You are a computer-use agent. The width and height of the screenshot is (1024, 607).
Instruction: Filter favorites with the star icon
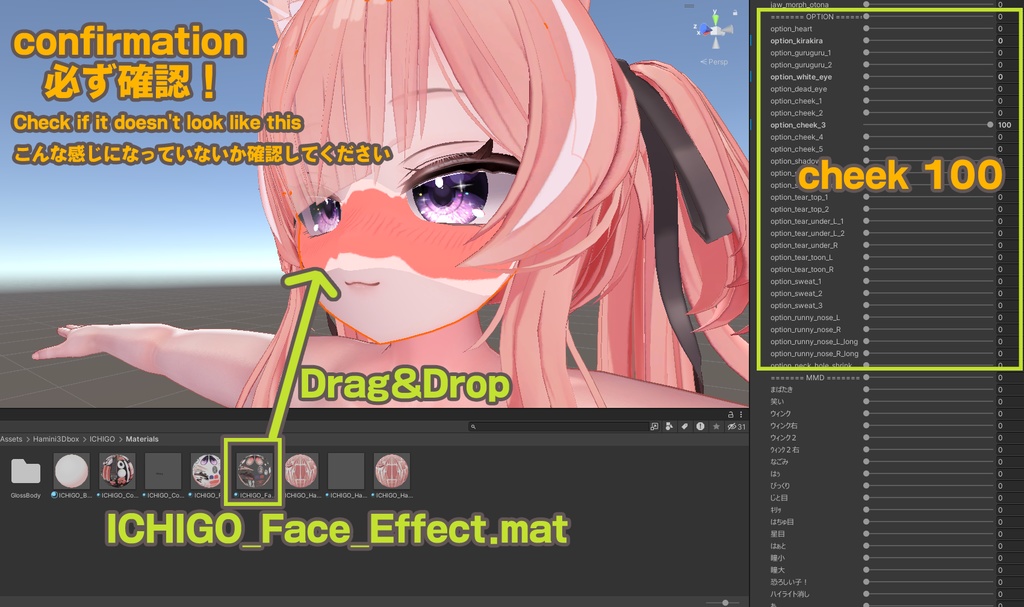pyautogui.click(x=715, y=427)
